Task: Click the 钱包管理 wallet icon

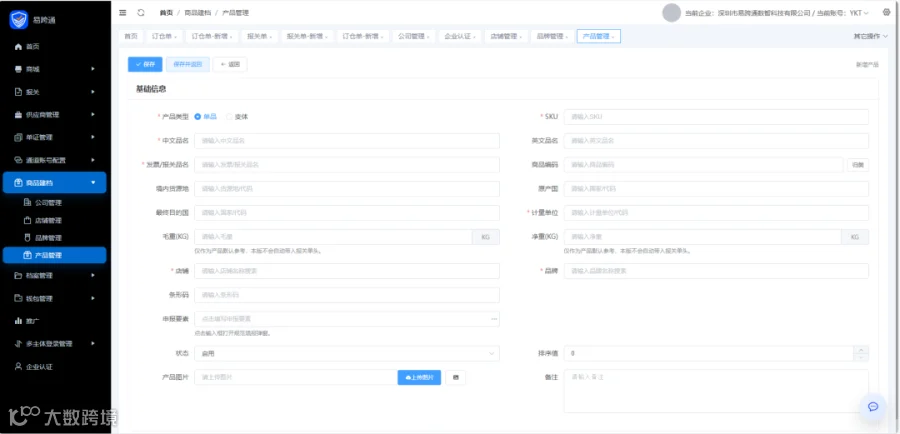Action: coord(18,299)
